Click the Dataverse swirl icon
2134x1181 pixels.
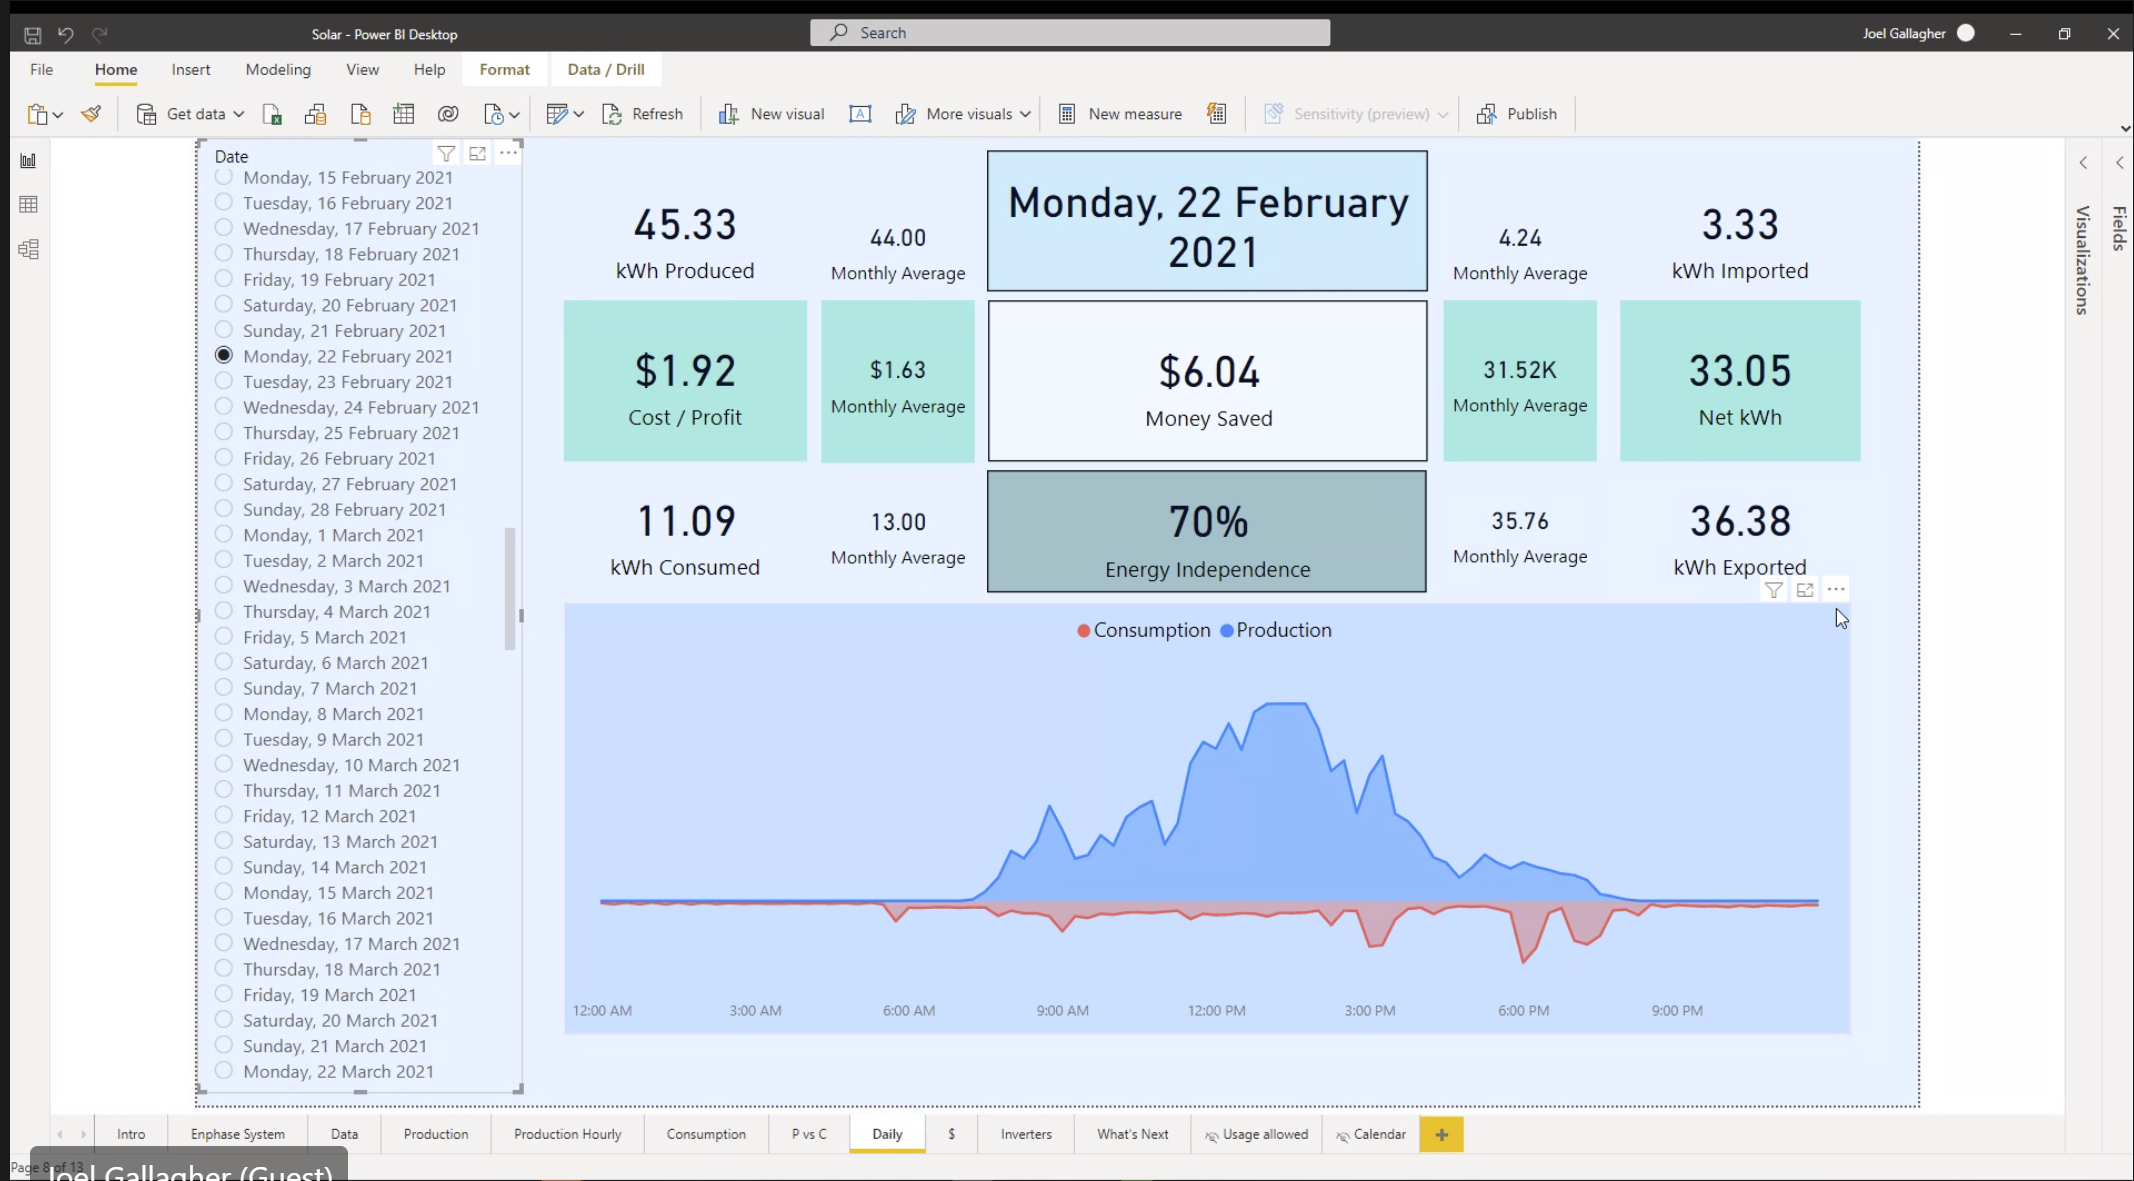point(448,114)
